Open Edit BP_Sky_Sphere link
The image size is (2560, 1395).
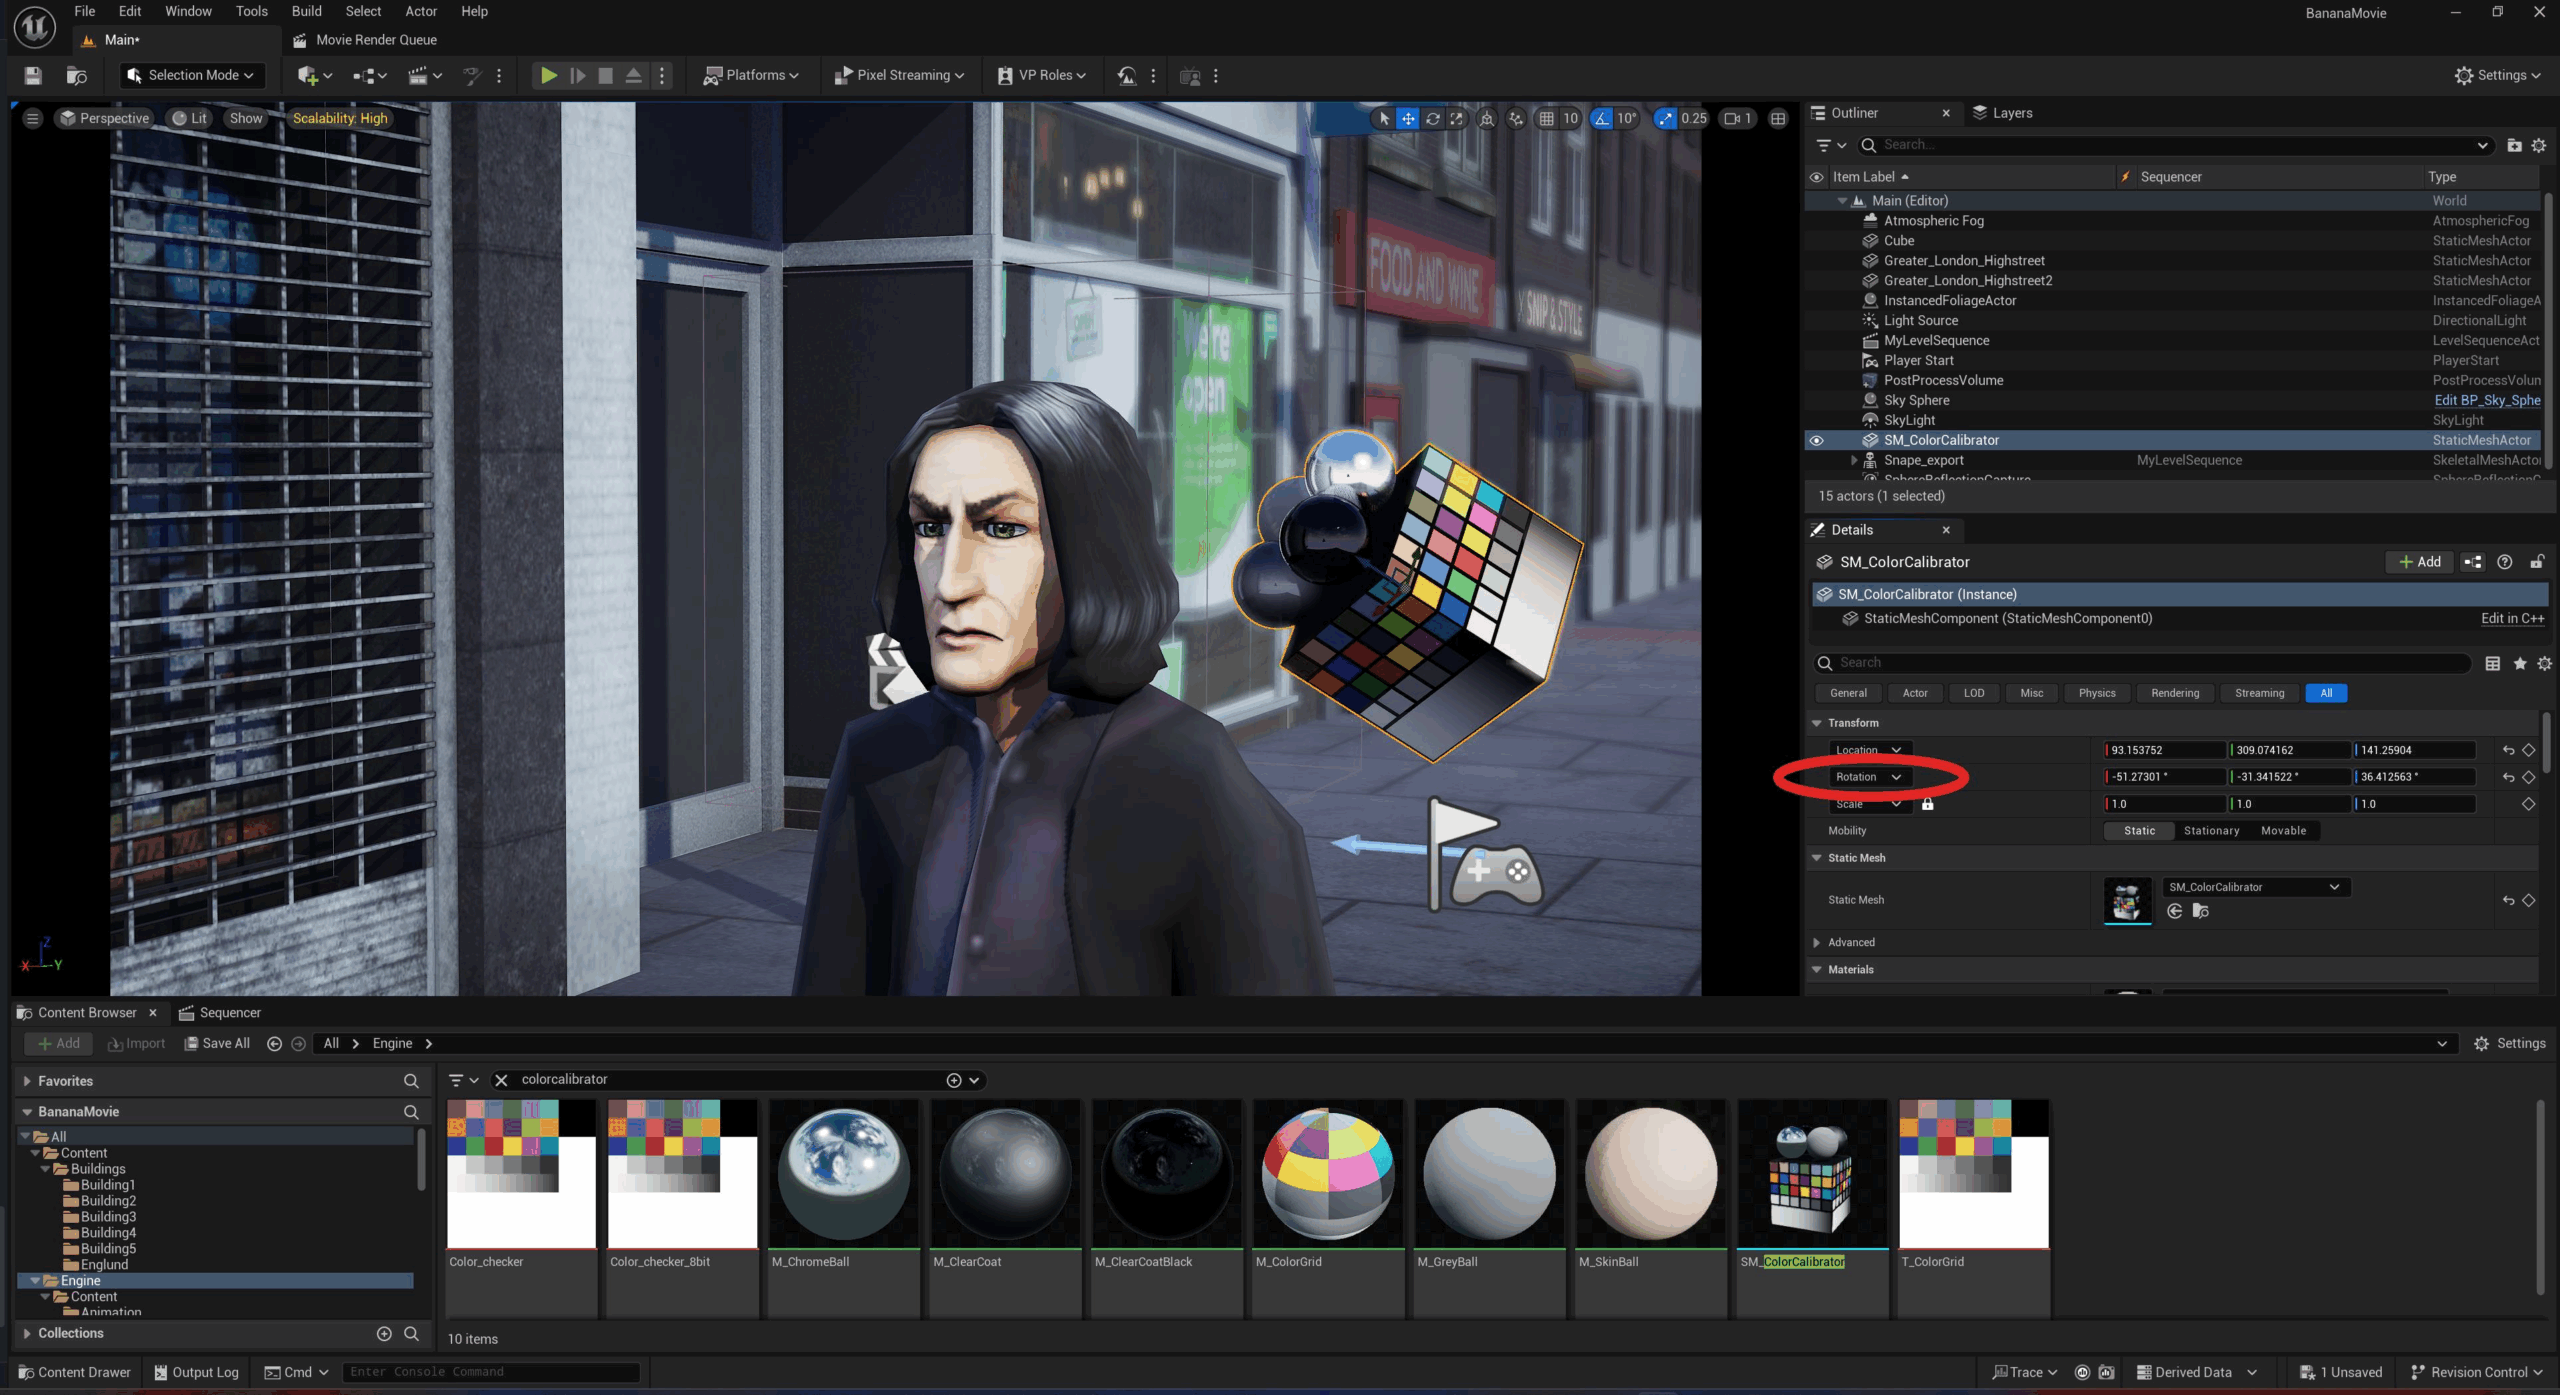coord(2486,400)
